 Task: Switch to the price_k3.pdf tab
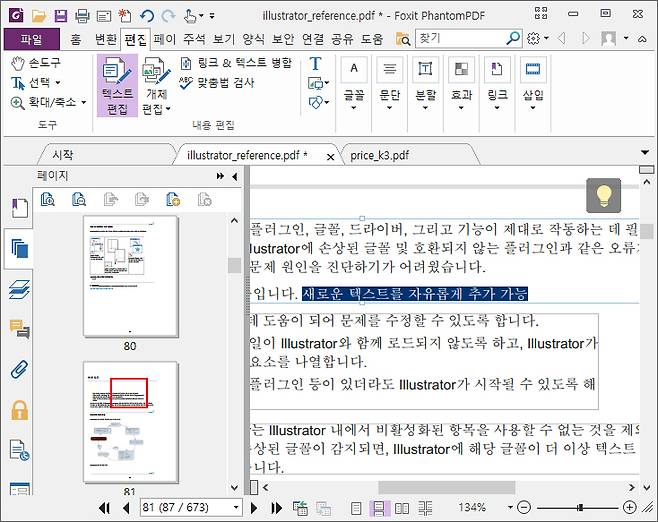pos(379,155)
